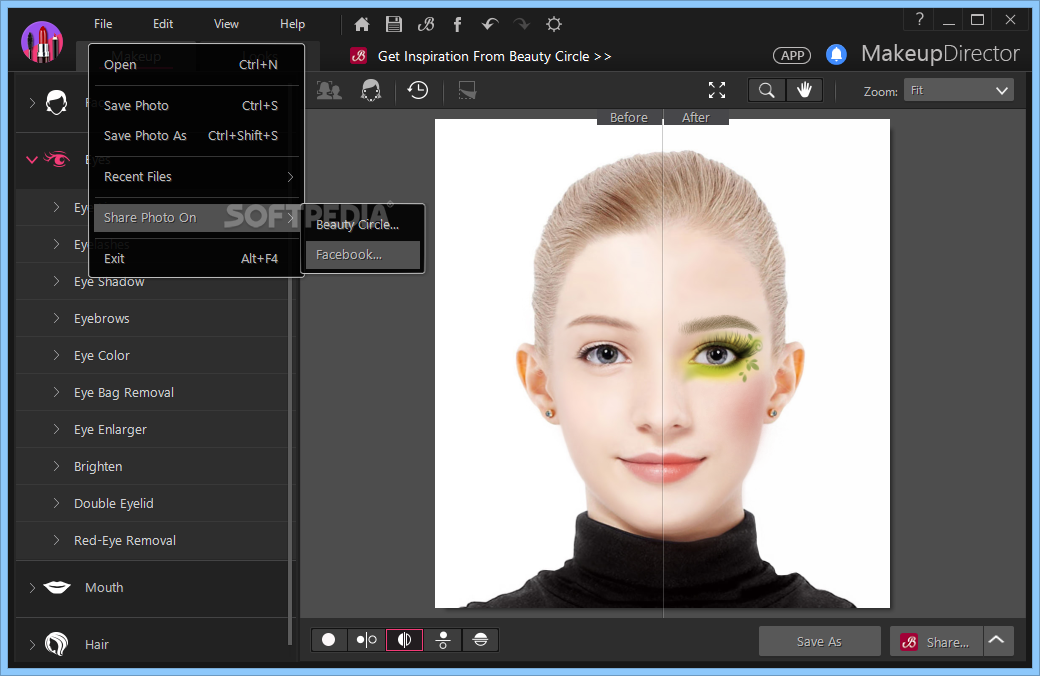Screen dimensions: 1040x676
Task: Select the magnifier zoom tool
Action: coord(767,90)
